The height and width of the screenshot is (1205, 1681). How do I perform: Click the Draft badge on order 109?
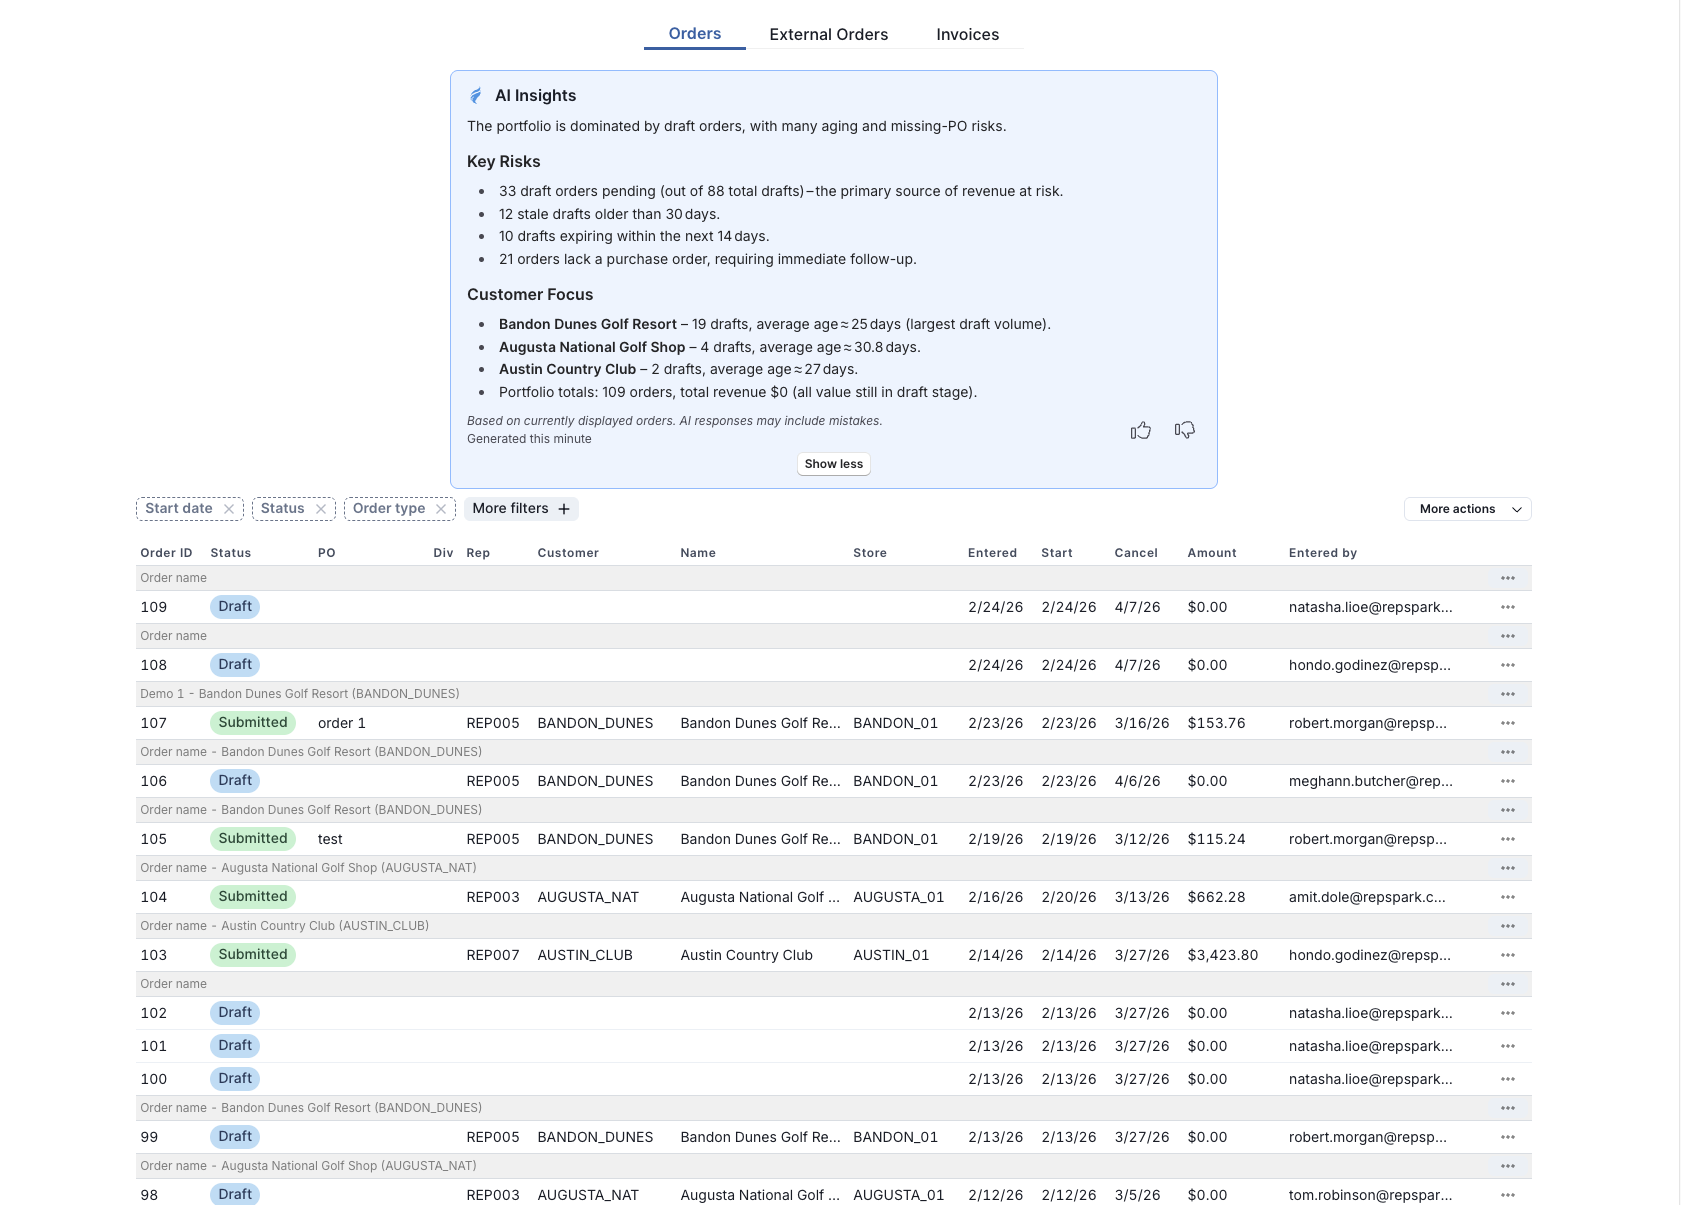click(x=235, y=607)
